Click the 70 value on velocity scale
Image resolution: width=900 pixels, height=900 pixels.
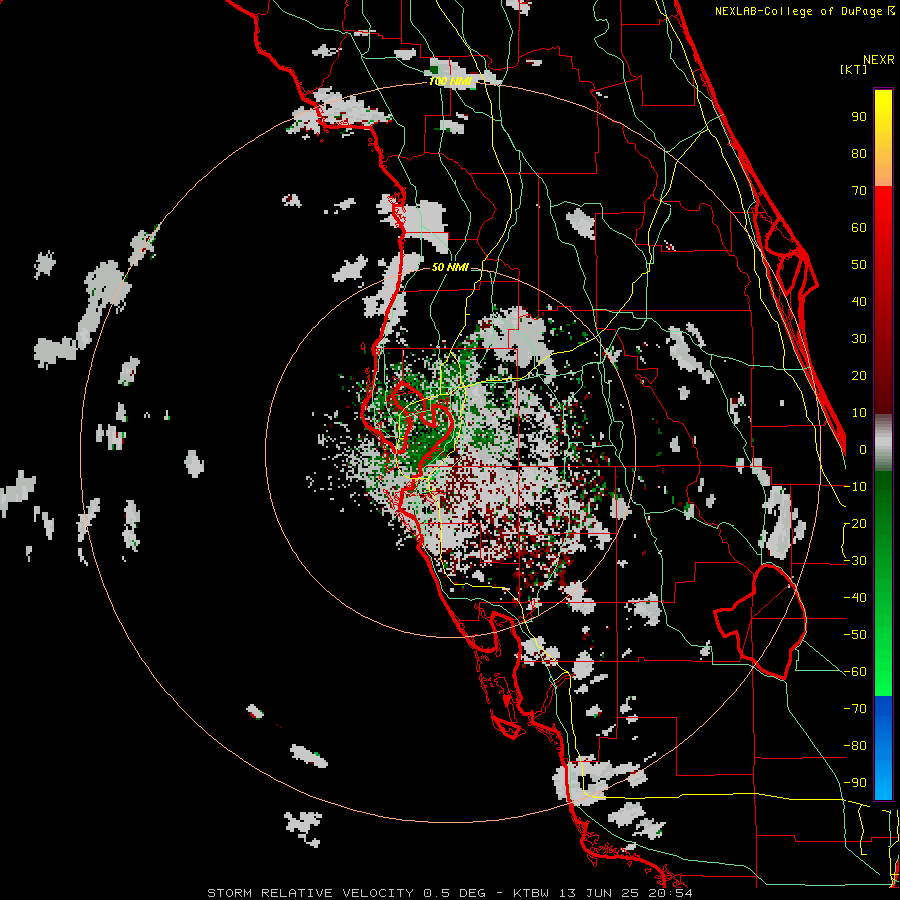(859, 191)
